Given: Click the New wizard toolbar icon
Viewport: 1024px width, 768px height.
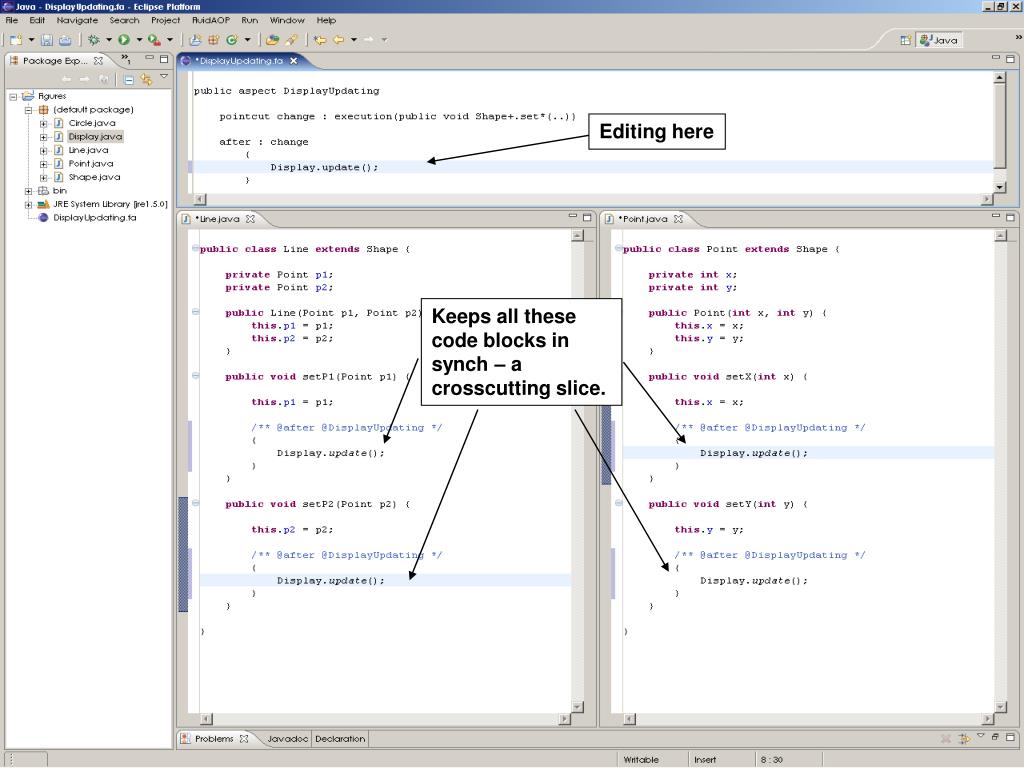Looking at the screenshot, I should pyautogui.click(x=16, y=40).
